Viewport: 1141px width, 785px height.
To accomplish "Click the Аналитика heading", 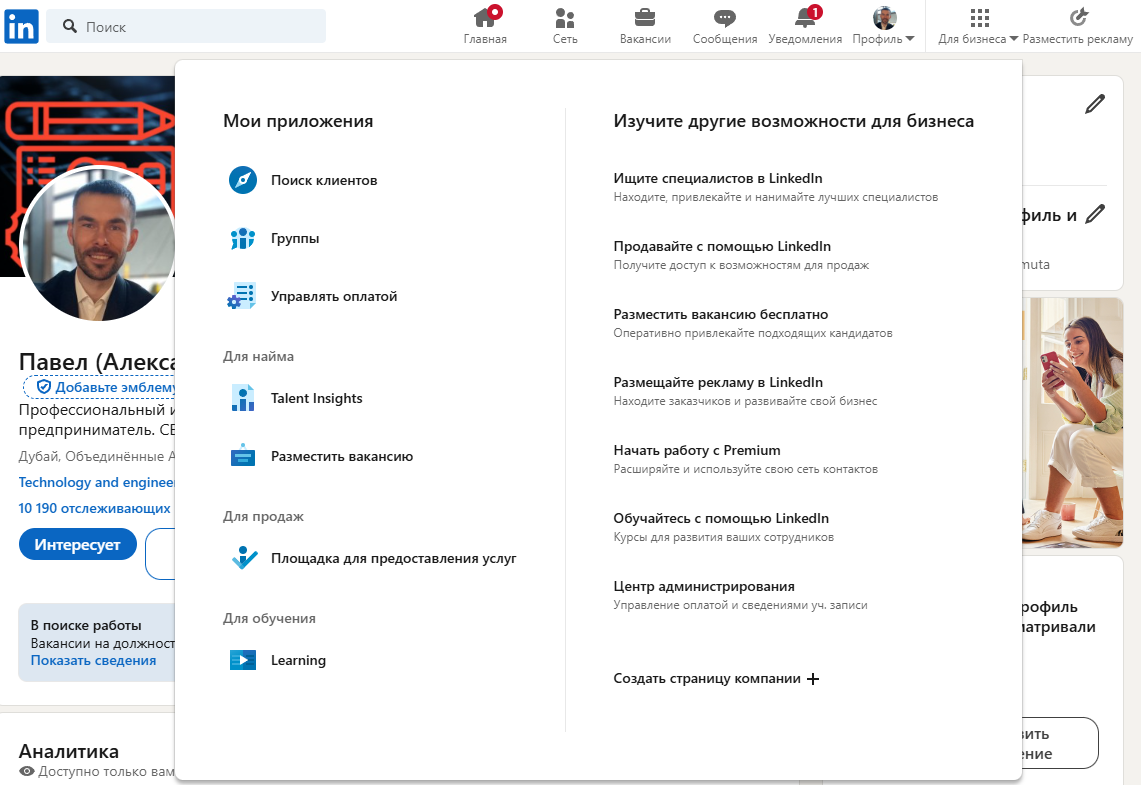I will [68, 752].
